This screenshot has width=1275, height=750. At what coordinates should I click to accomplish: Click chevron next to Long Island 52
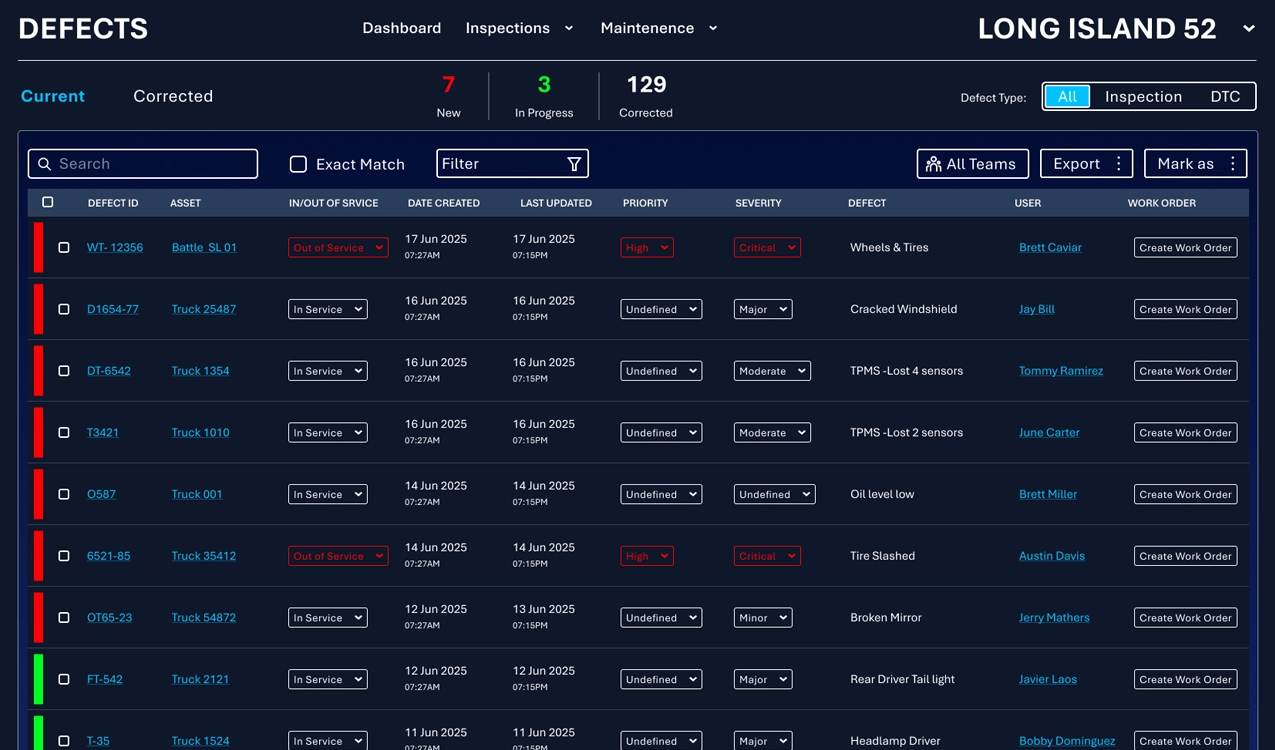click(1249, 29)
